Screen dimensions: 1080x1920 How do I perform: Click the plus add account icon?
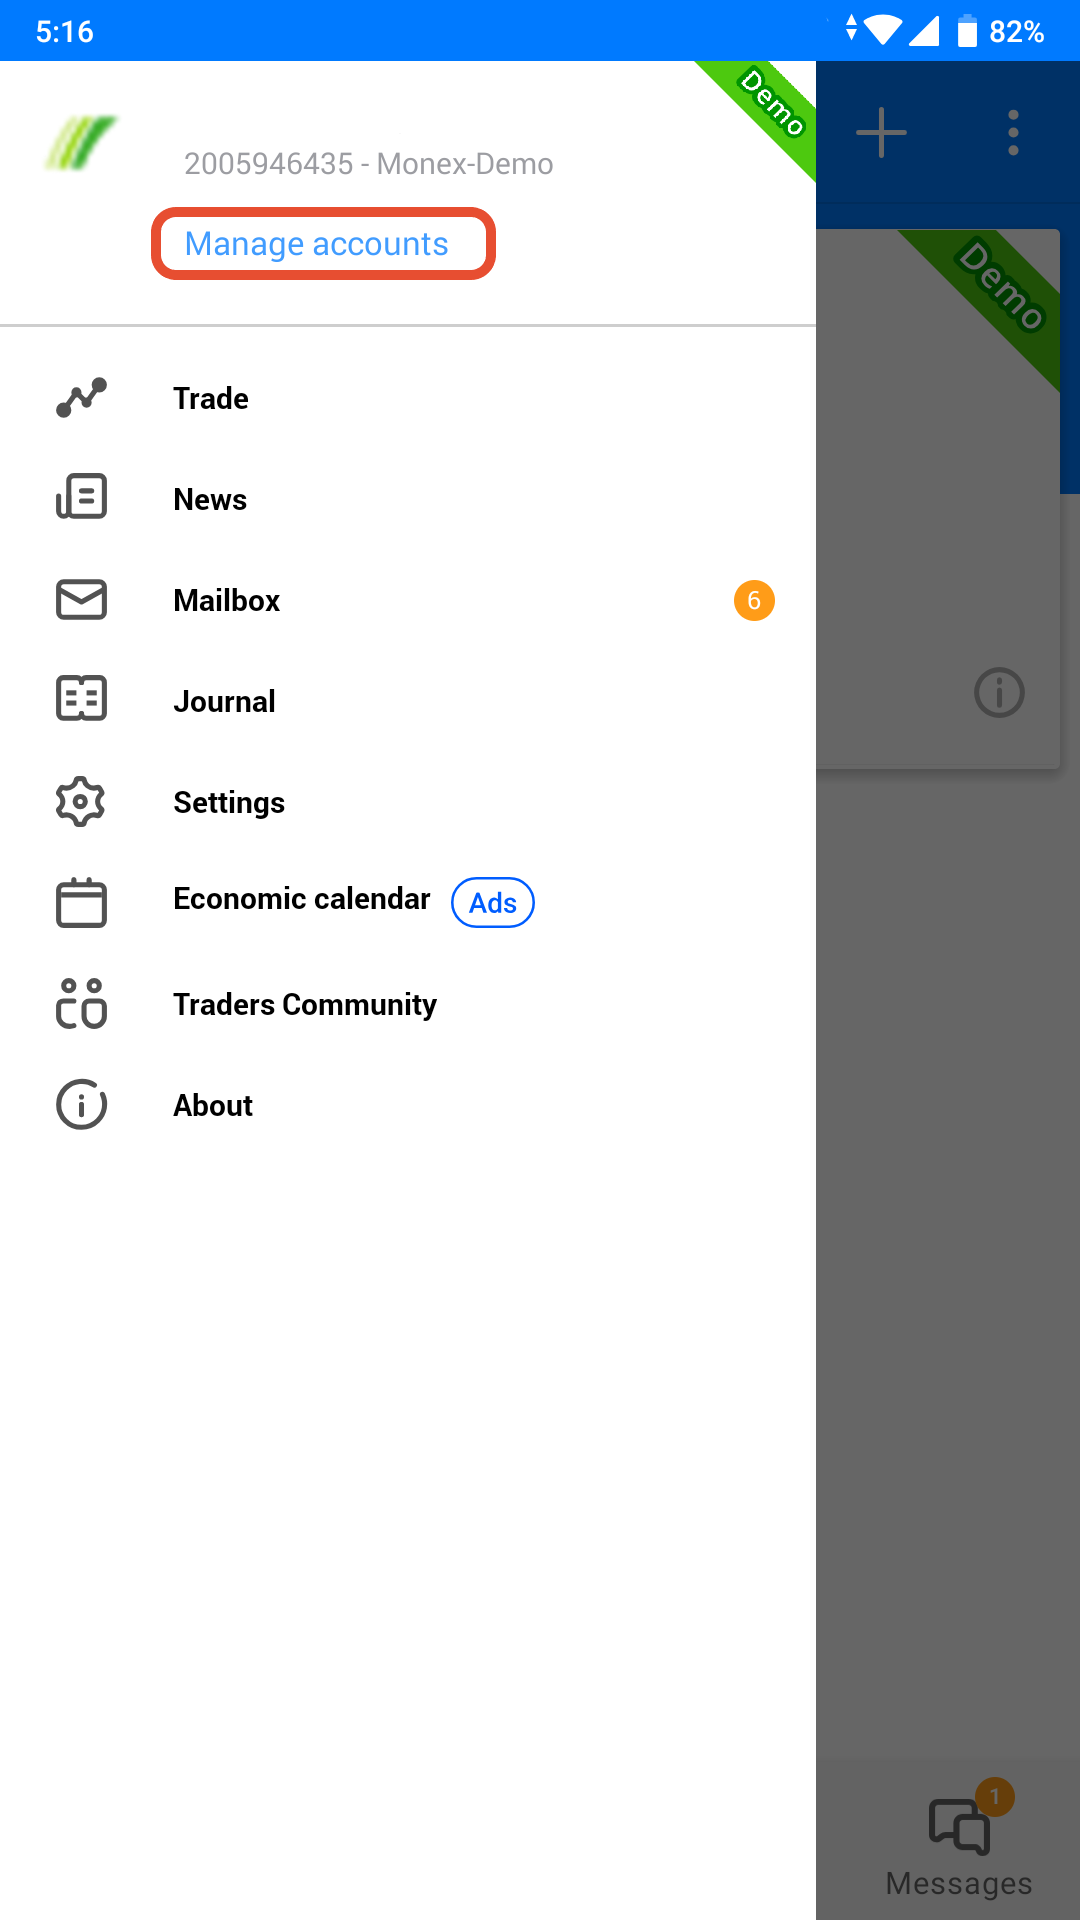click(881, 132)
